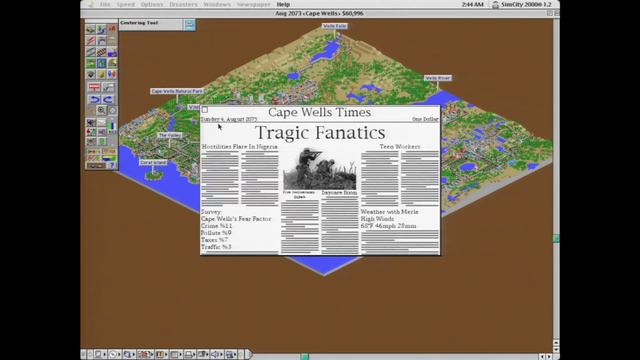
Task: Click the Vella Falls map sign
Action: click(335, 26)
